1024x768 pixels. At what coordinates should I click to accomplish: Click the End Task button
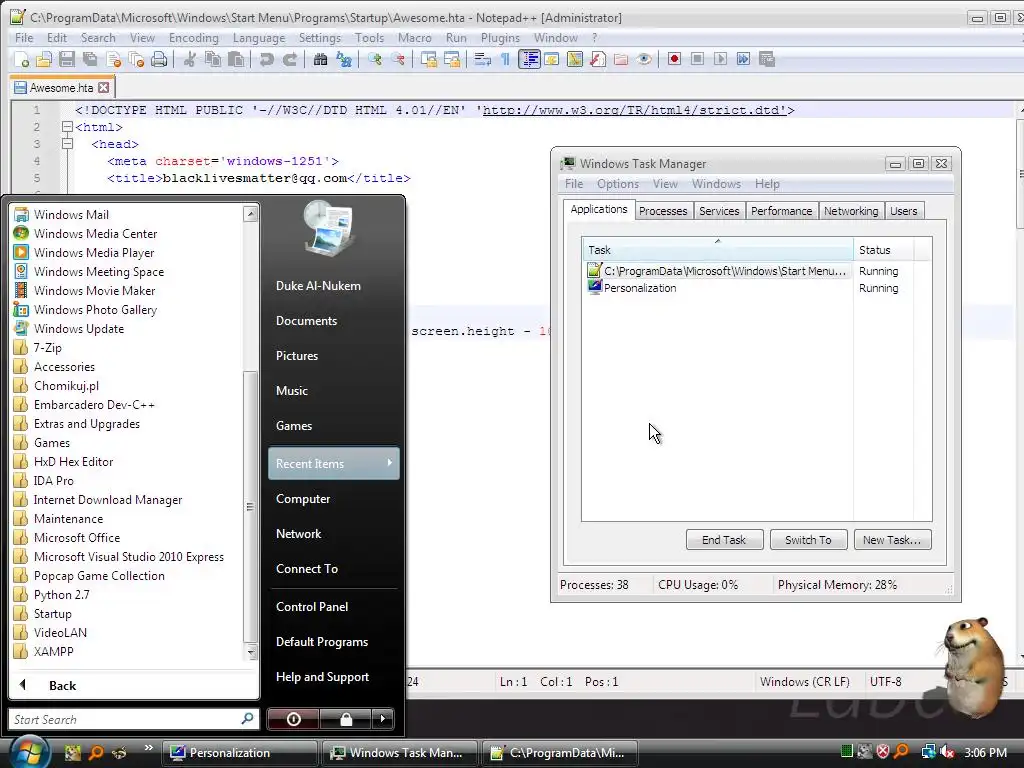724,540
